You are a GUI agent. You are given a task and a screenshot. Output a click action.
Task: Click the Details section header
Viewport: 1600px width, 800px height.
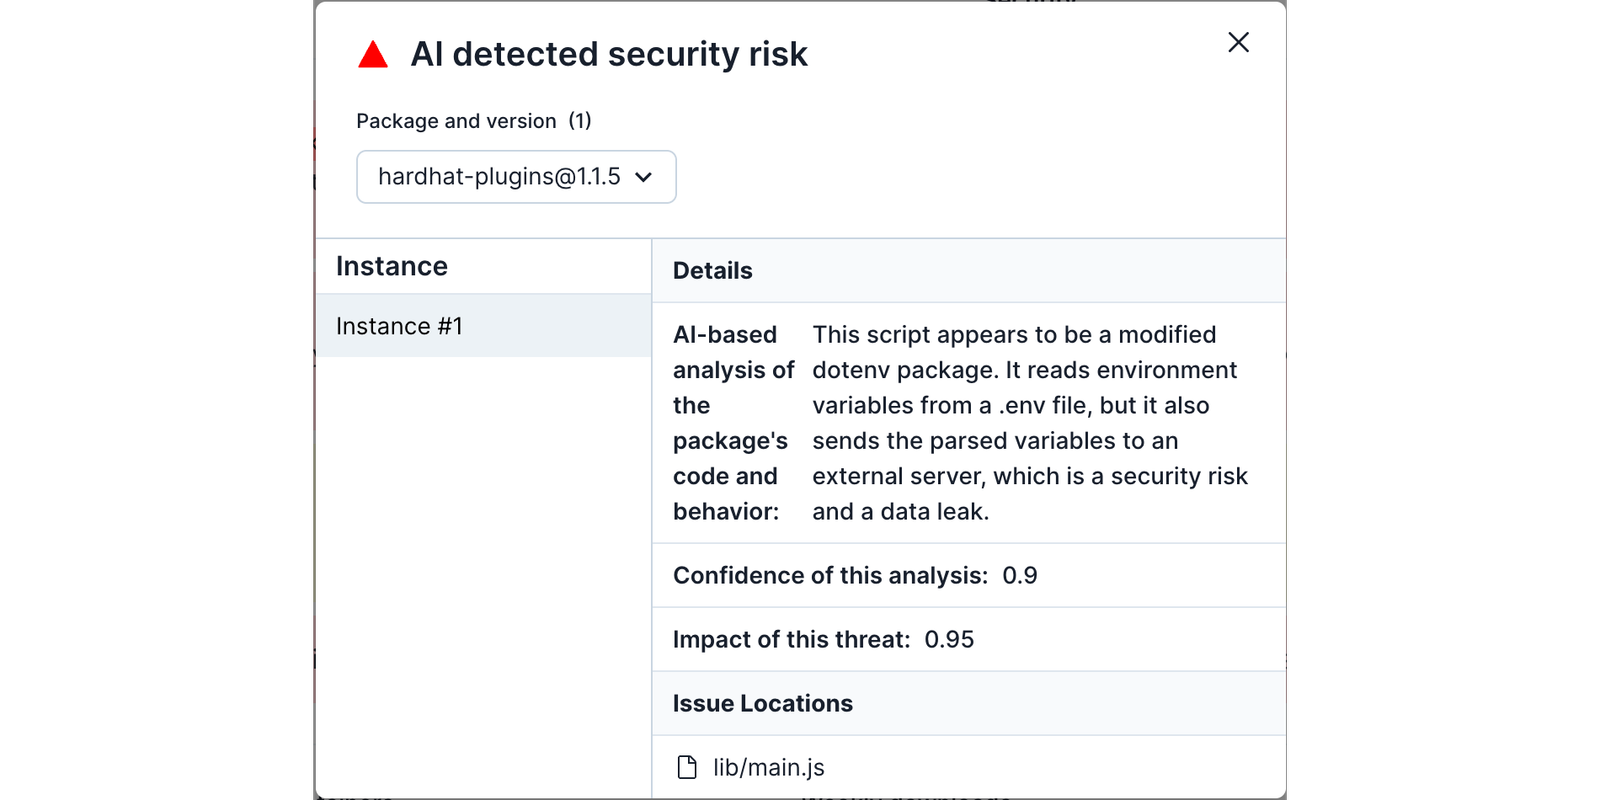tap(713, 271)
